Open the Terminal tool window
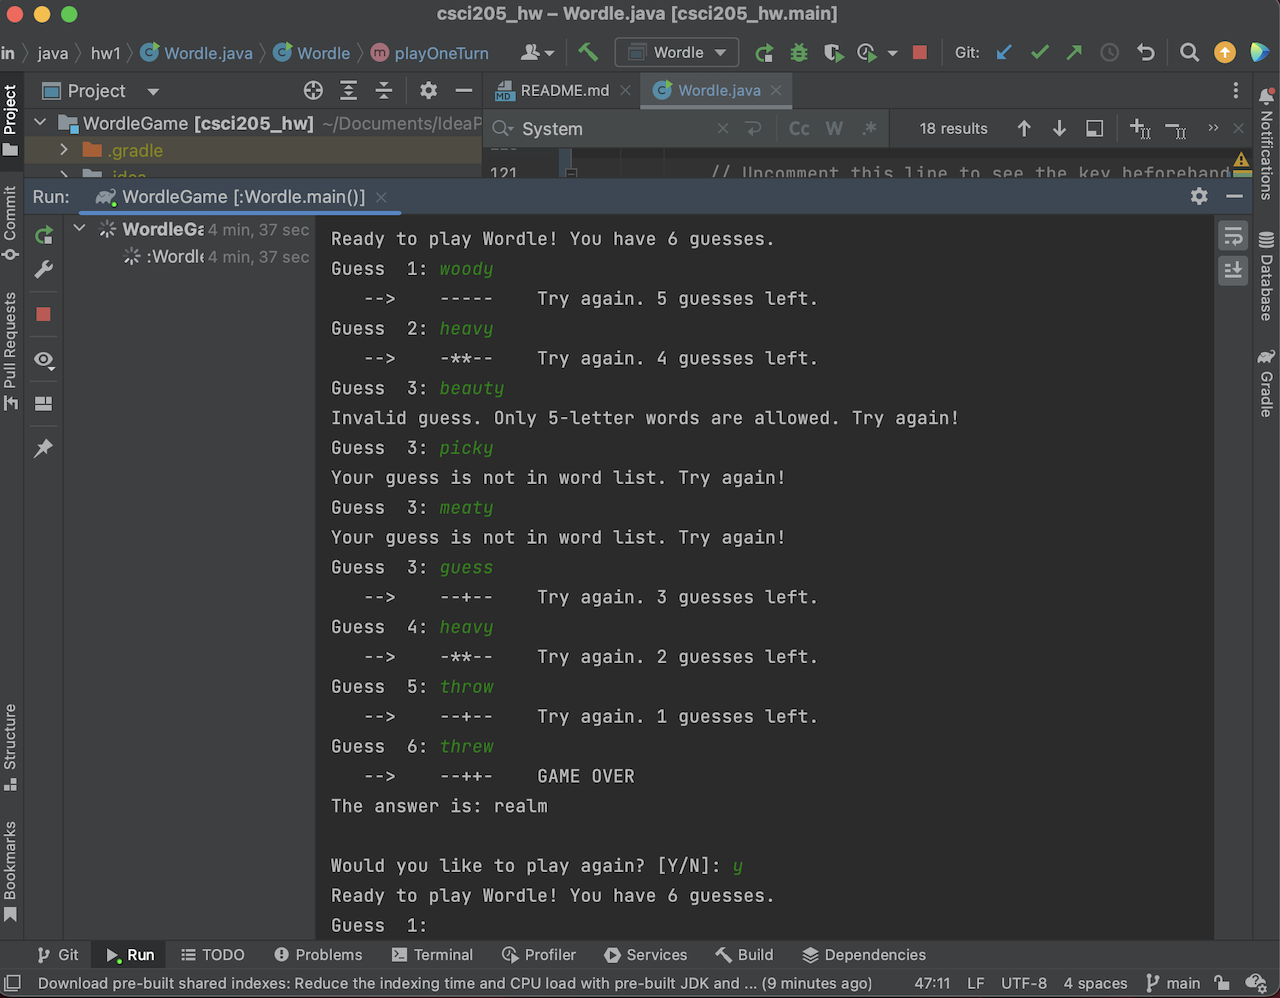 [432, 955]
